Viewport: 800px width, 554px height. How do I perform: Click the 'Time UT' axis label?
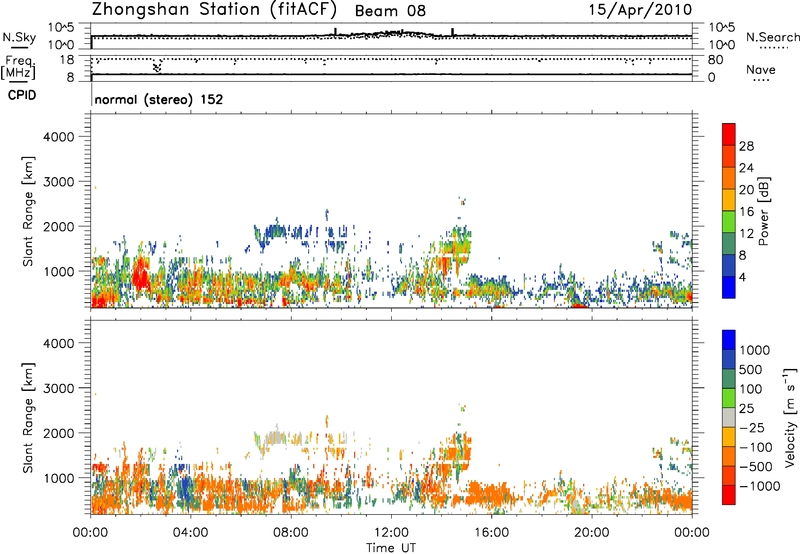[x=391, y=548]
